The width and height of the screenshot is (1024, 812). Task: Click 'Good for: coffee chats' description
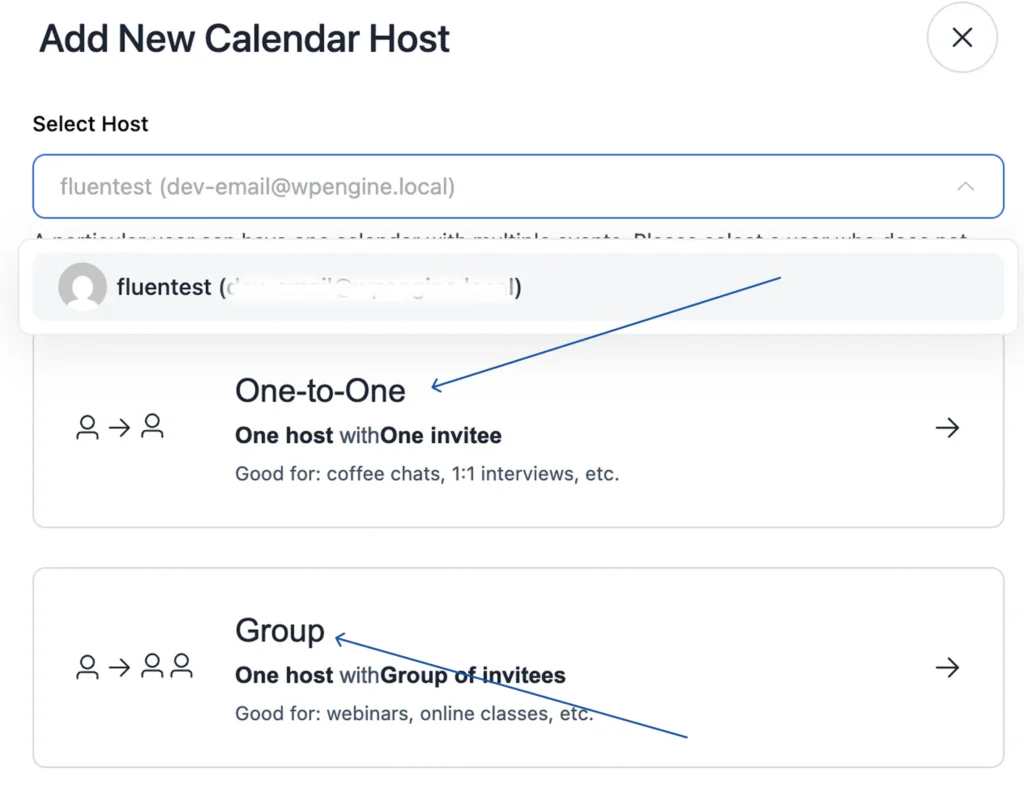tap(427, 474)
